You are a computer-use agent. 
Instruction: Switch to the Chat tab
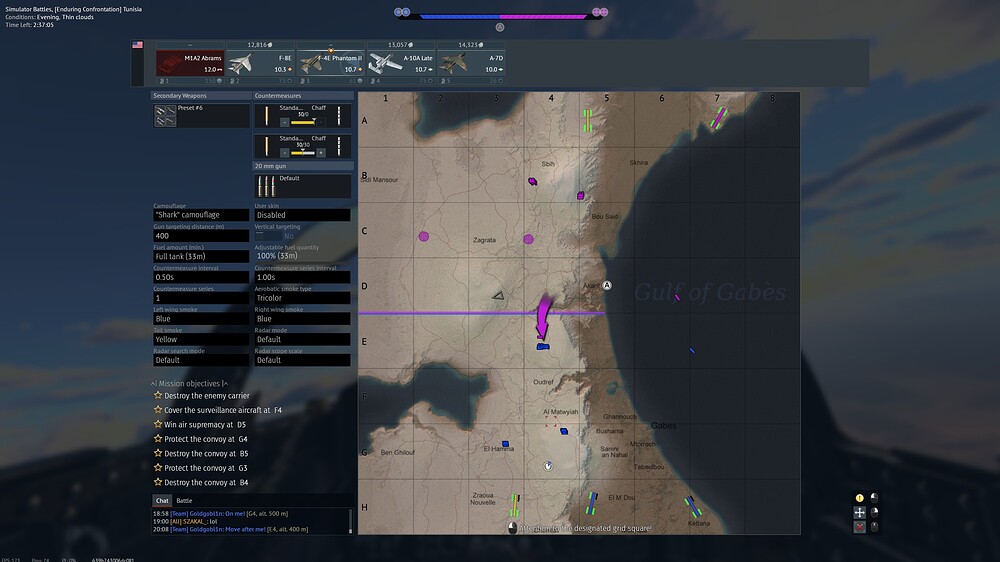tap(161, 500)
